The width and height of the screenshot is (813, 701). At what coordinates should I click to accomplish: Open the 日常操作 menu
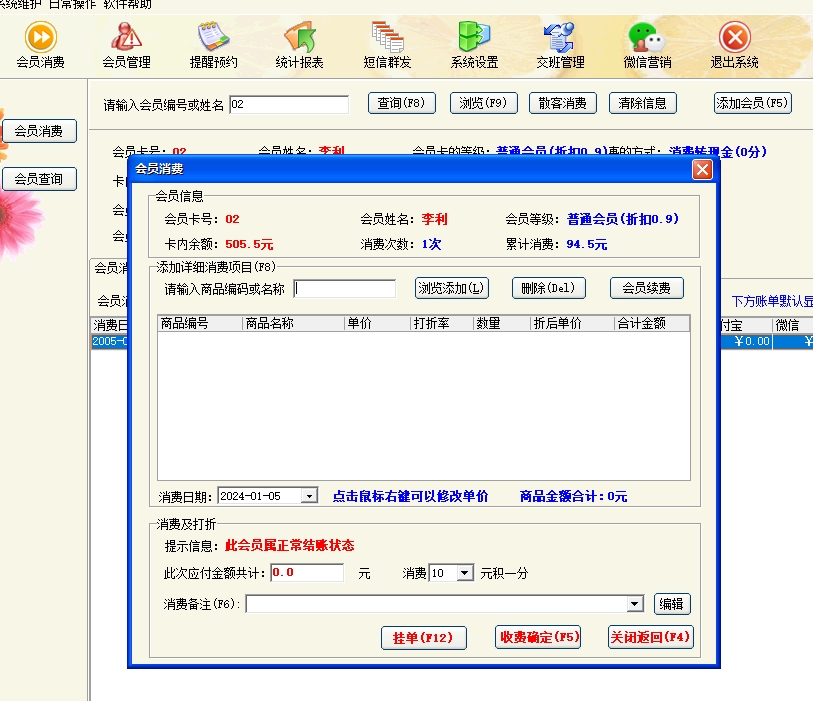coord(75,5)
